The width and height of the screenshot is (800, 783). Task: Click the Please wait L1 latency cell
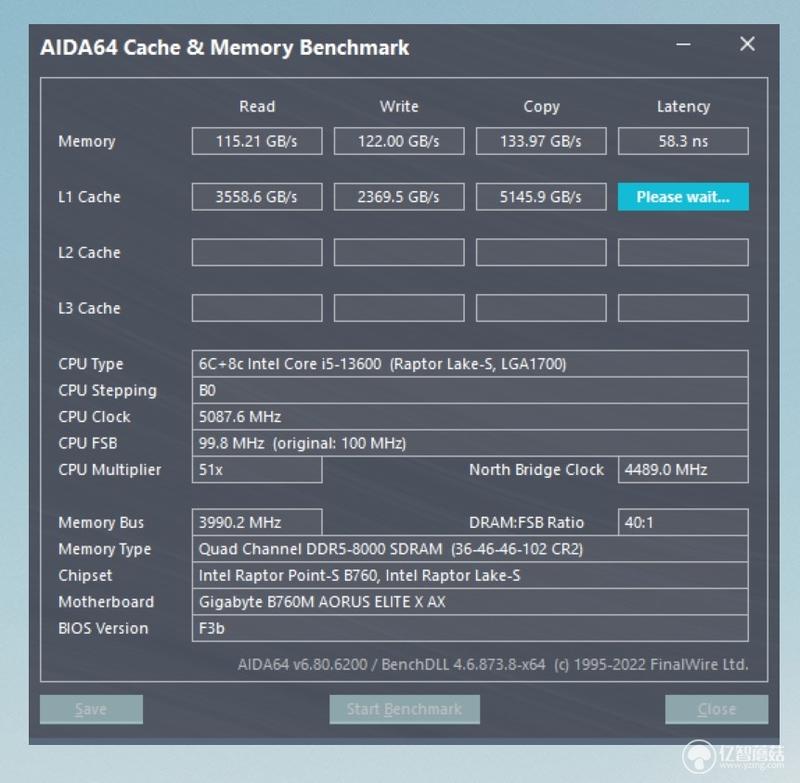[683, 197]
